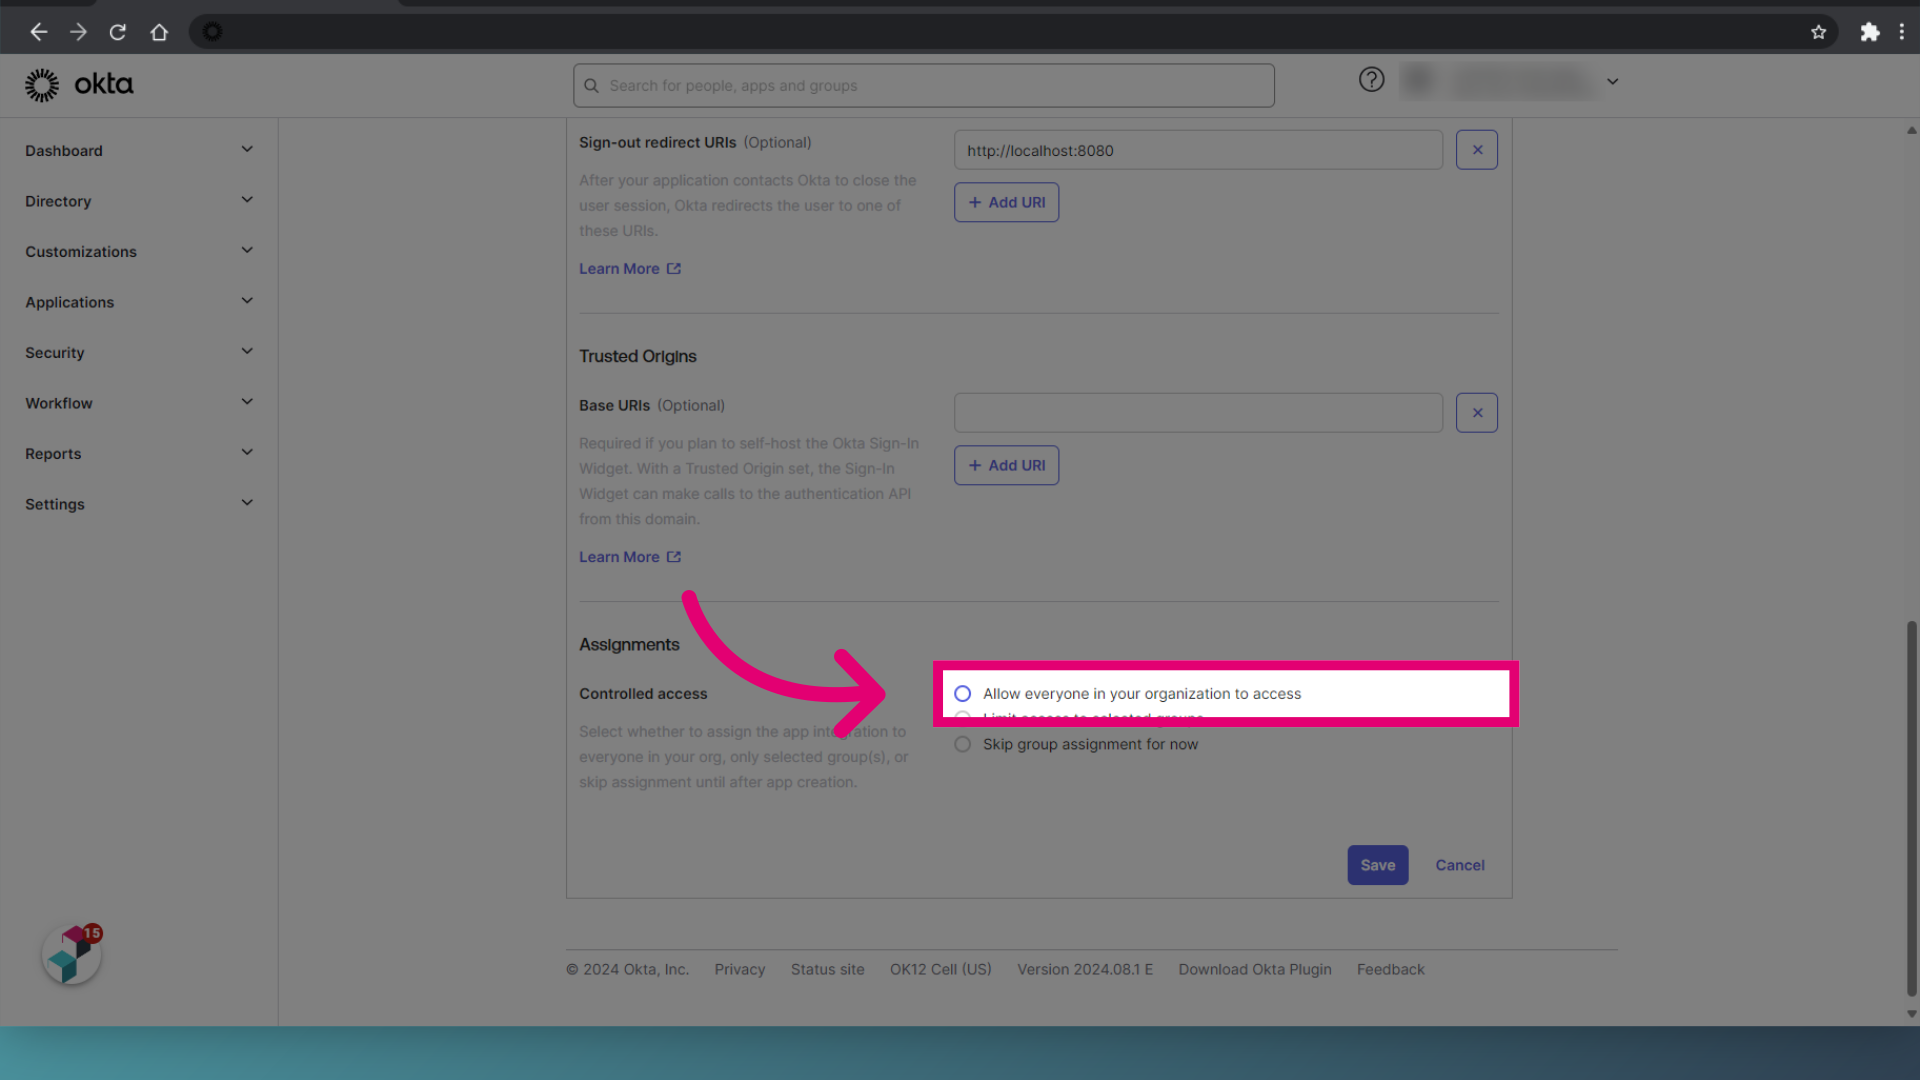Bookmark this page with star icon

(x=1818, y=32)
